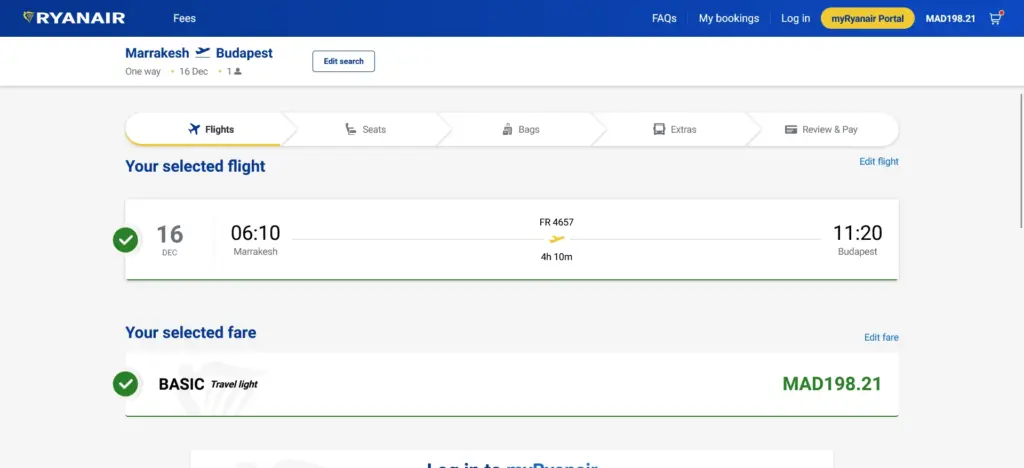Click the BASIC fare name

click(x=182, y=384)
